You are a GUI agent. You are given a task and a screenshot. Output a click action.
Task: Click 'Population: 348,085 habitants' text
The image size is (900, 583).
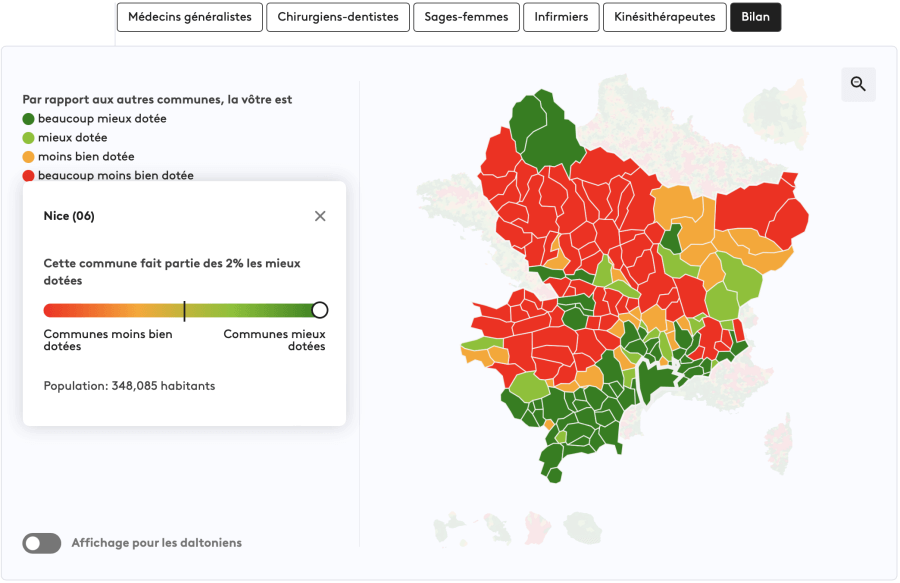coord(129,386)
